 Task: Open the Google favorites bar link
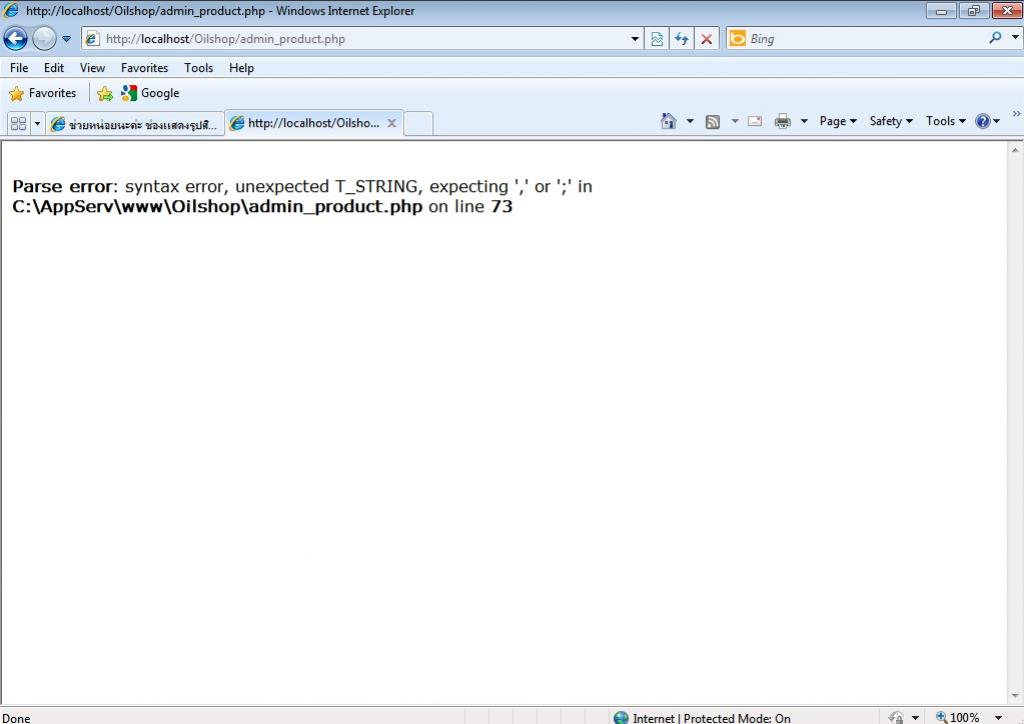click(x=150, y=93)
